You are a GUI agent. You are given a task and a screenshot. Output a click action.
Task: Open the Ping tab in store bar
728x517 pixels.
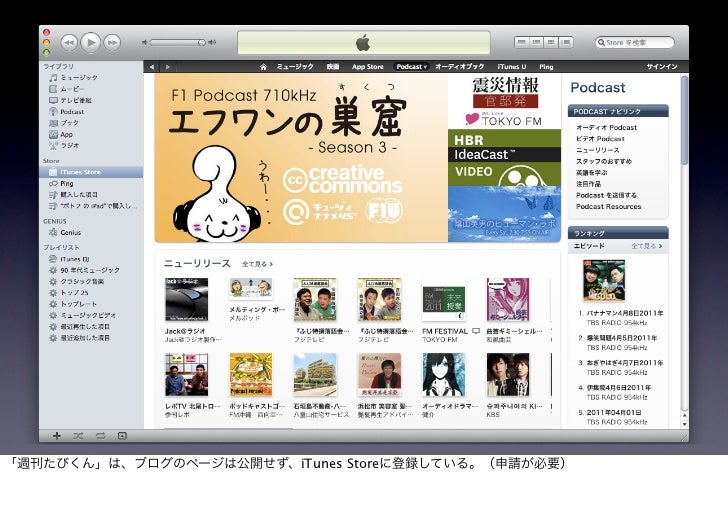[546, 67]
